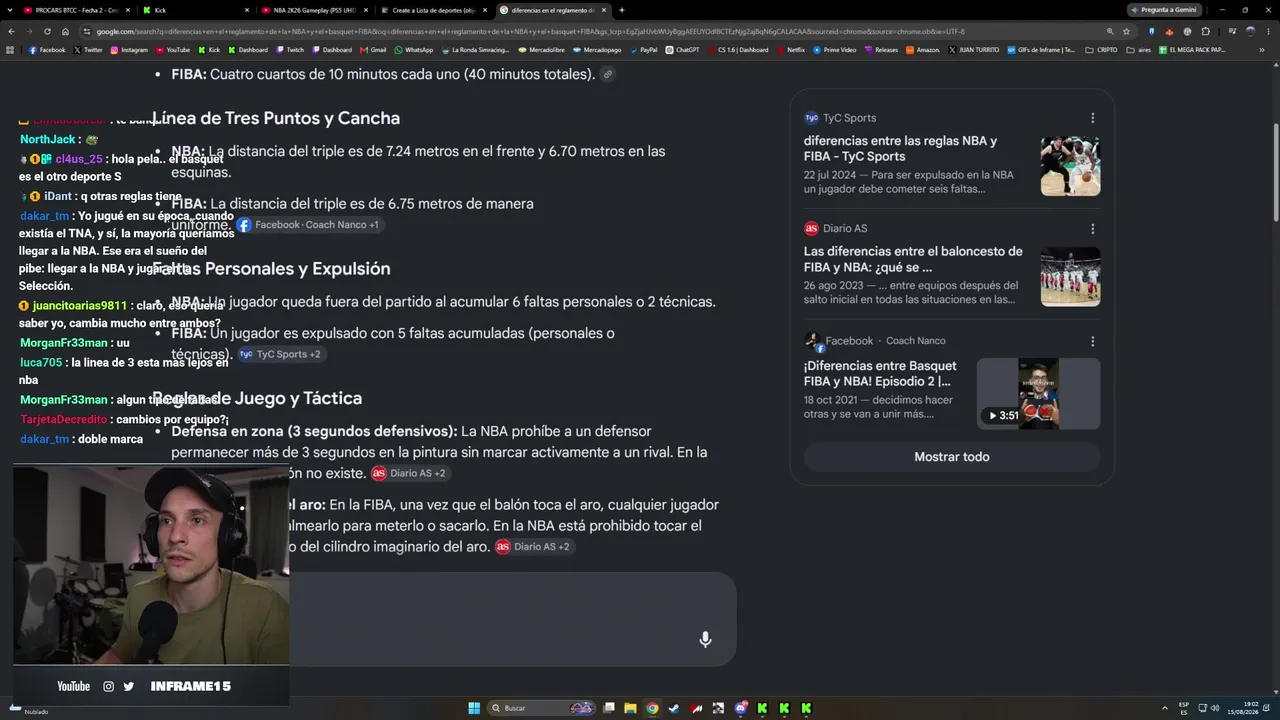This screenshot has height=720, width=1280.
Task: Open the Prime Video bookmark
Action: tap(835, 50)
